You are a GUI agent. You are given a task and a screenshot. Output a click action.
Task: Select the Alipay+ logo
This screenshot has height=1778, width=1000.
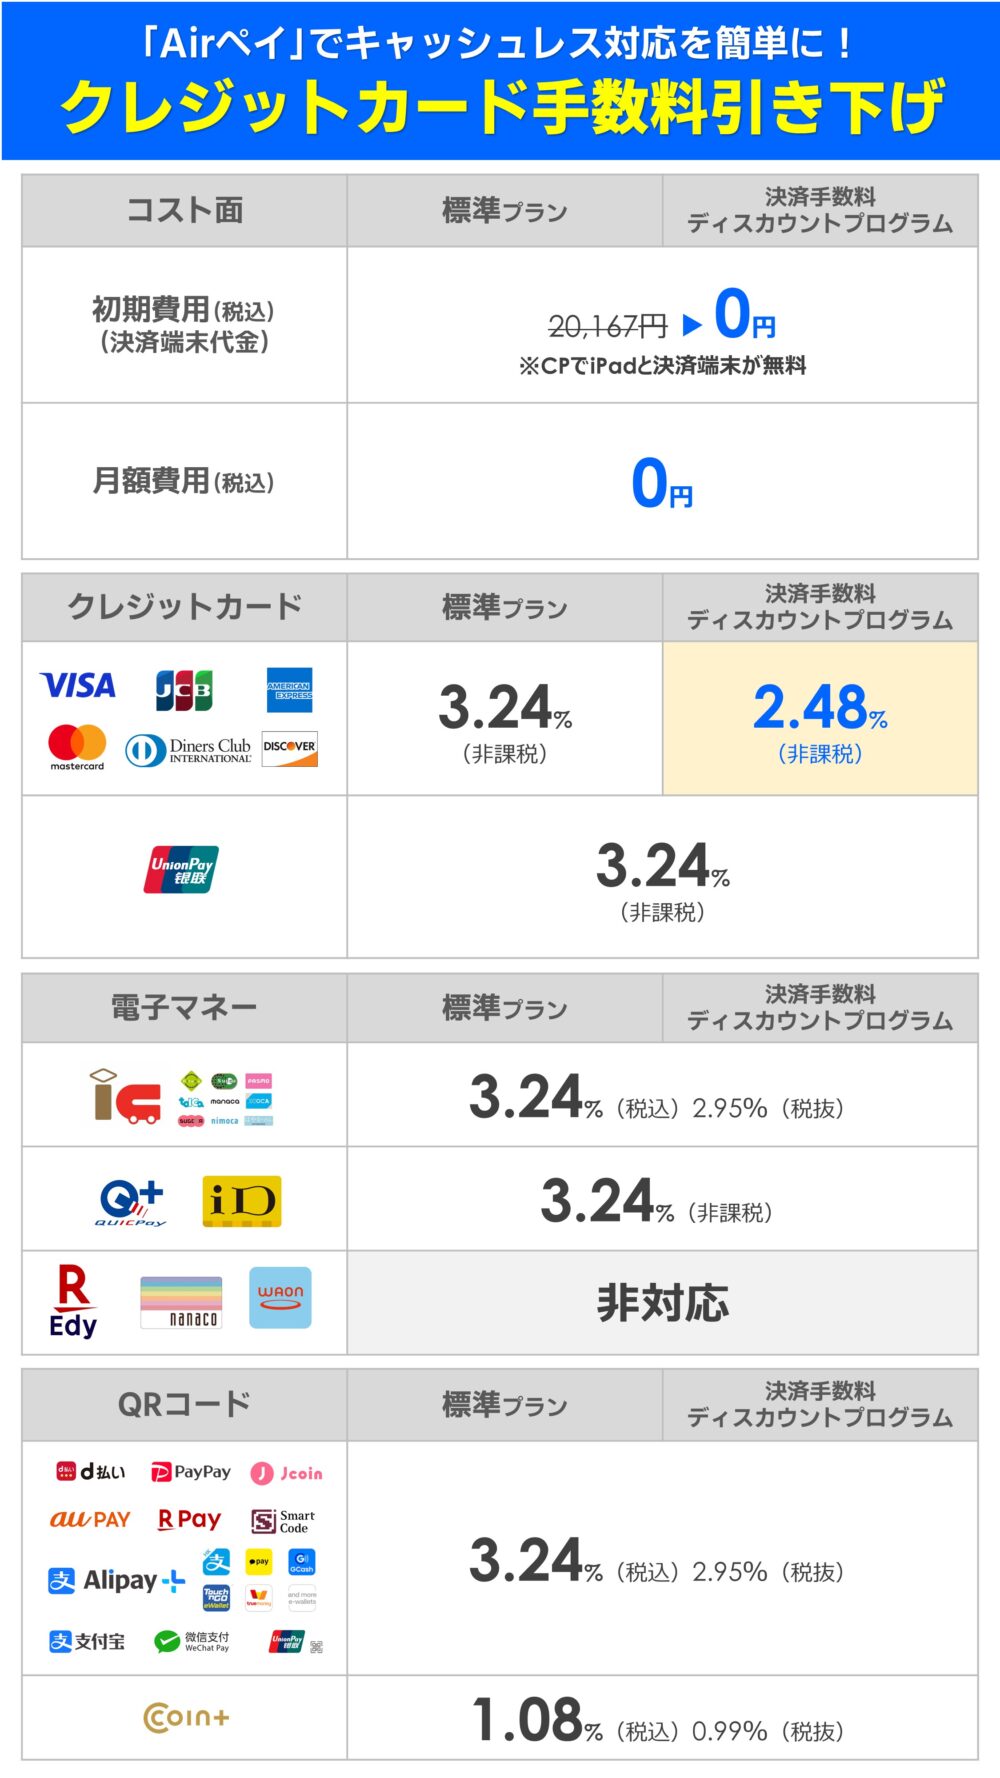[x=117, y=1580]
